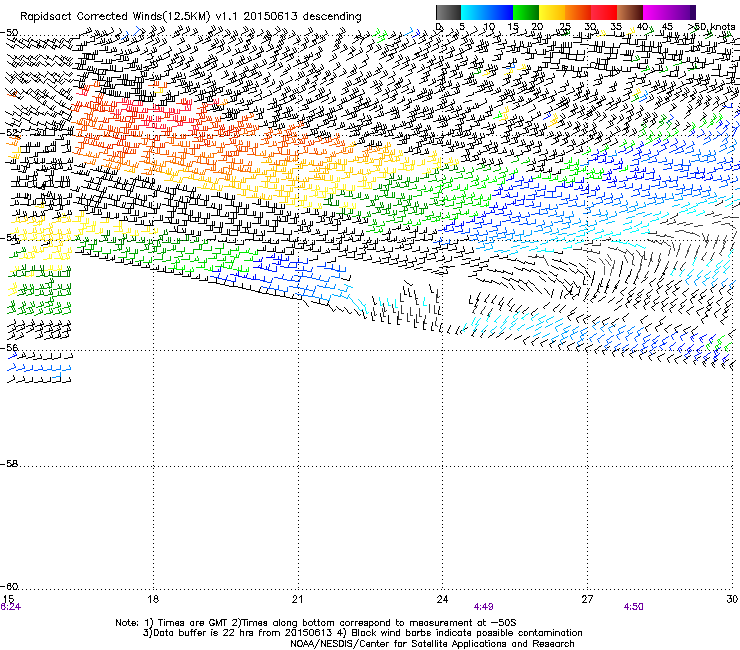Select the '-60' latitude axis label
Image resolution: width=740 pixels, height=650 pixels.
9,586
